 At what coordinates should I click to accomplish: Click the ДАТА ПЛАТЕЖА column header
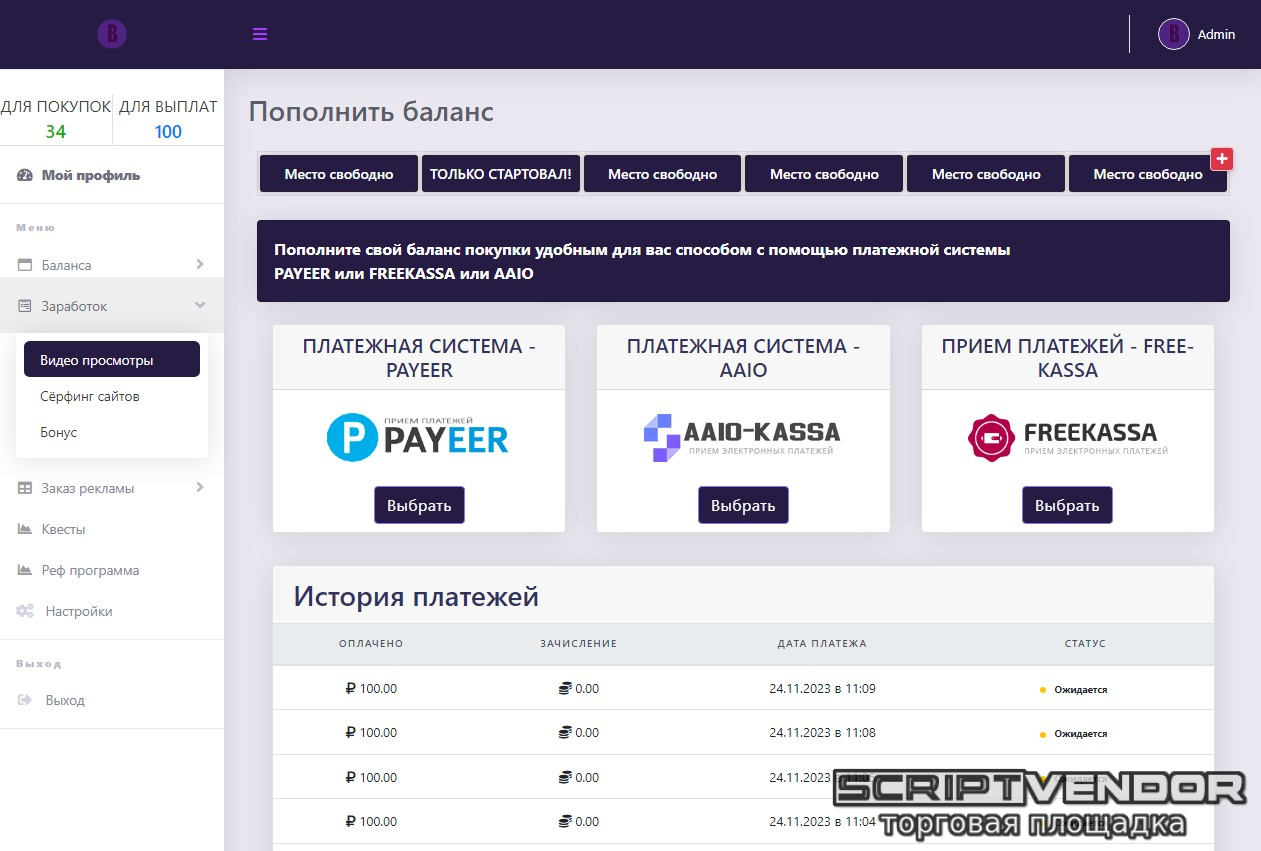tap(822, 643)
